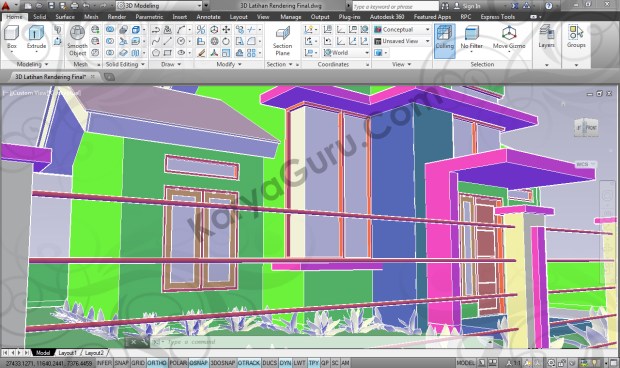620x368 pixels.
Task: Click the Save icon in quick access toolbar
Action: point(51,6)
